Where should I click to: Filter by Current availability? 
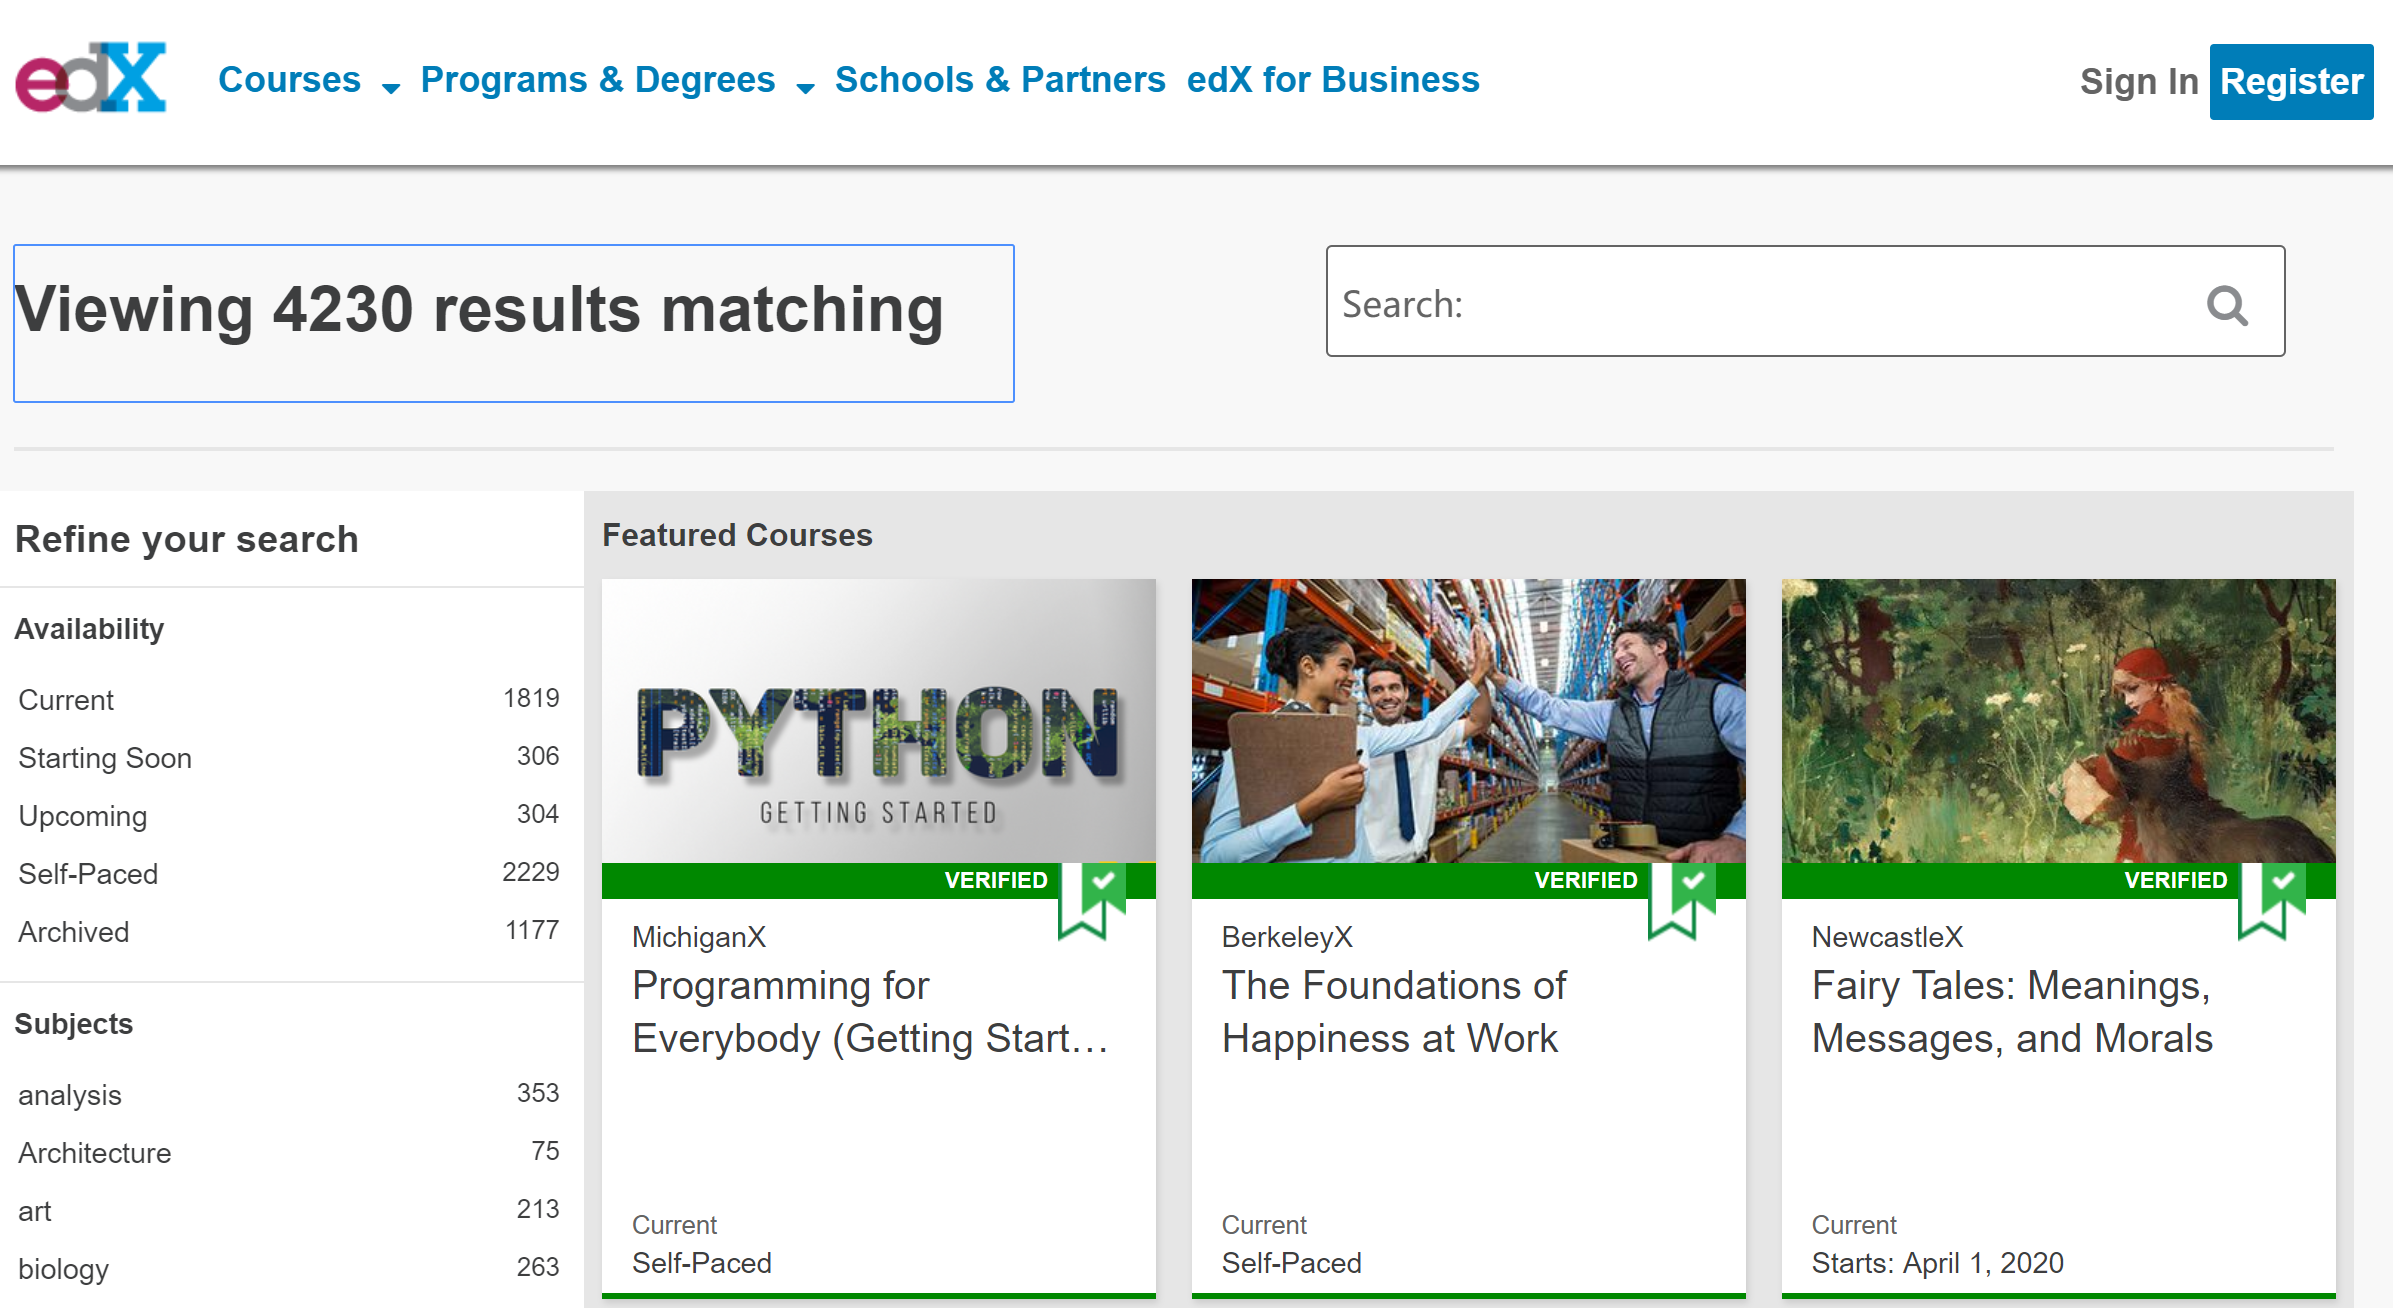[66, 700]
